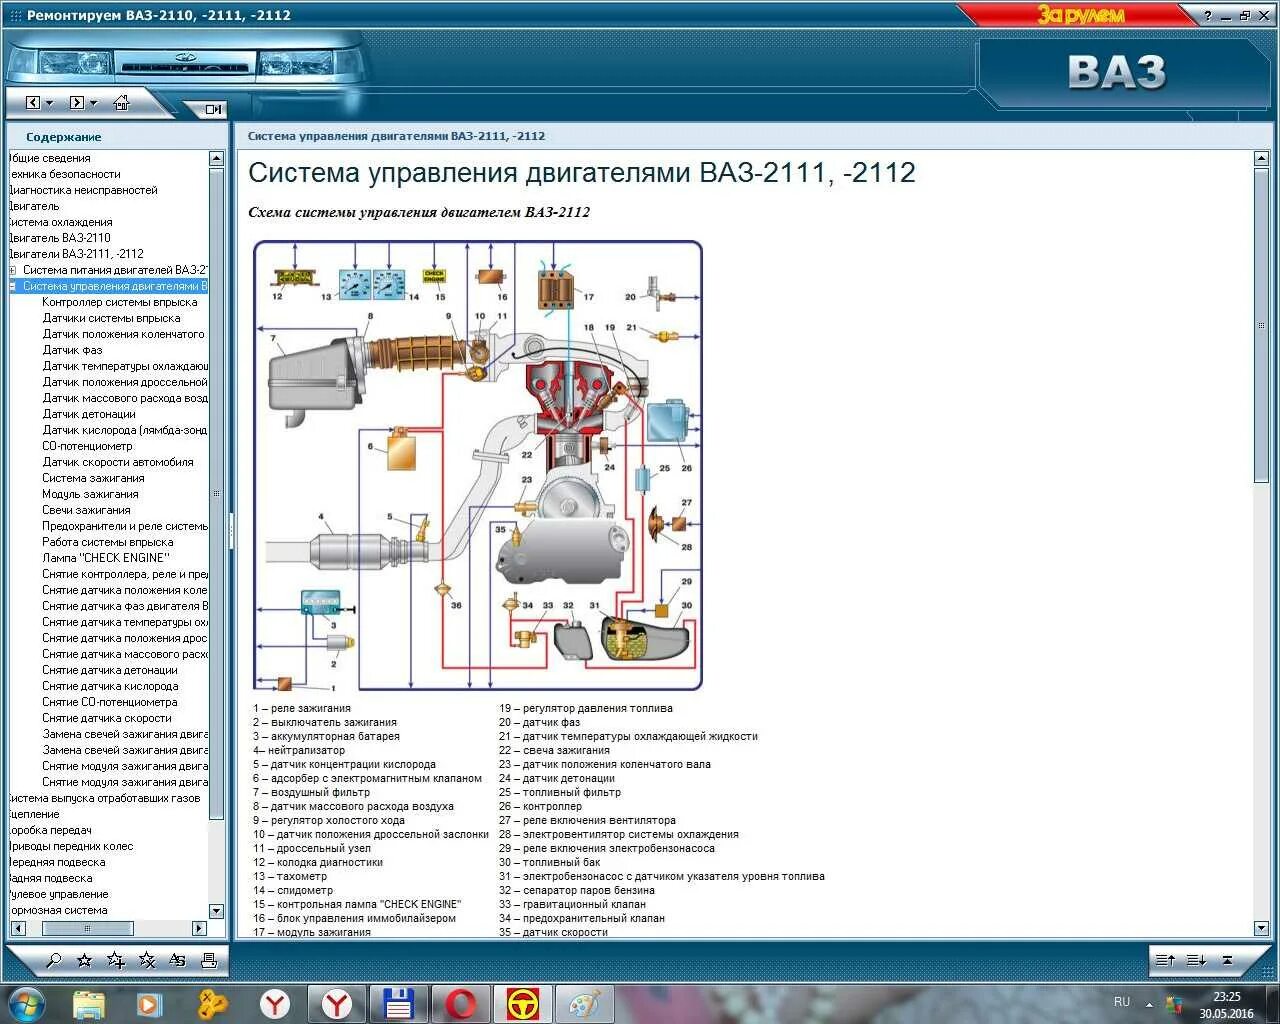Open the home page via house icon
Viewport: 1280px width, 1024px height.
[x=121, y=102]
